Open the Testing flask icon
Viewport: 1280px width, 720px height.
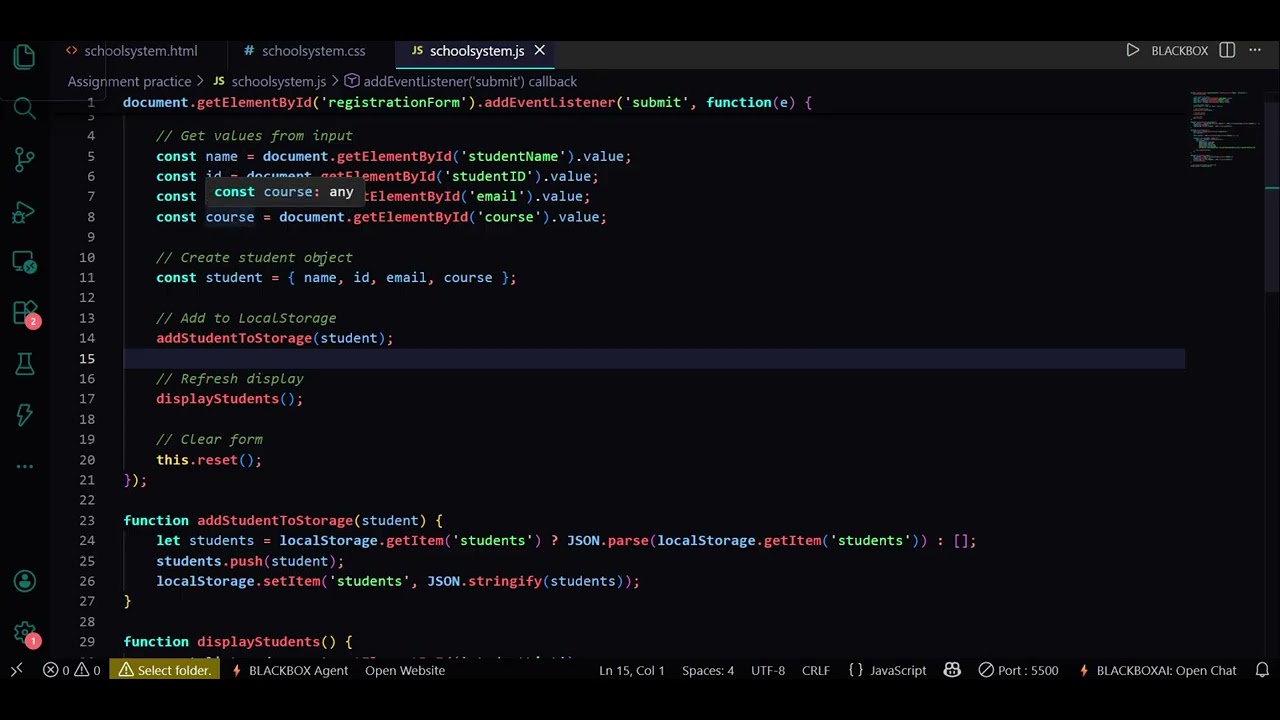pyautogui.click(x=25, y=364)
